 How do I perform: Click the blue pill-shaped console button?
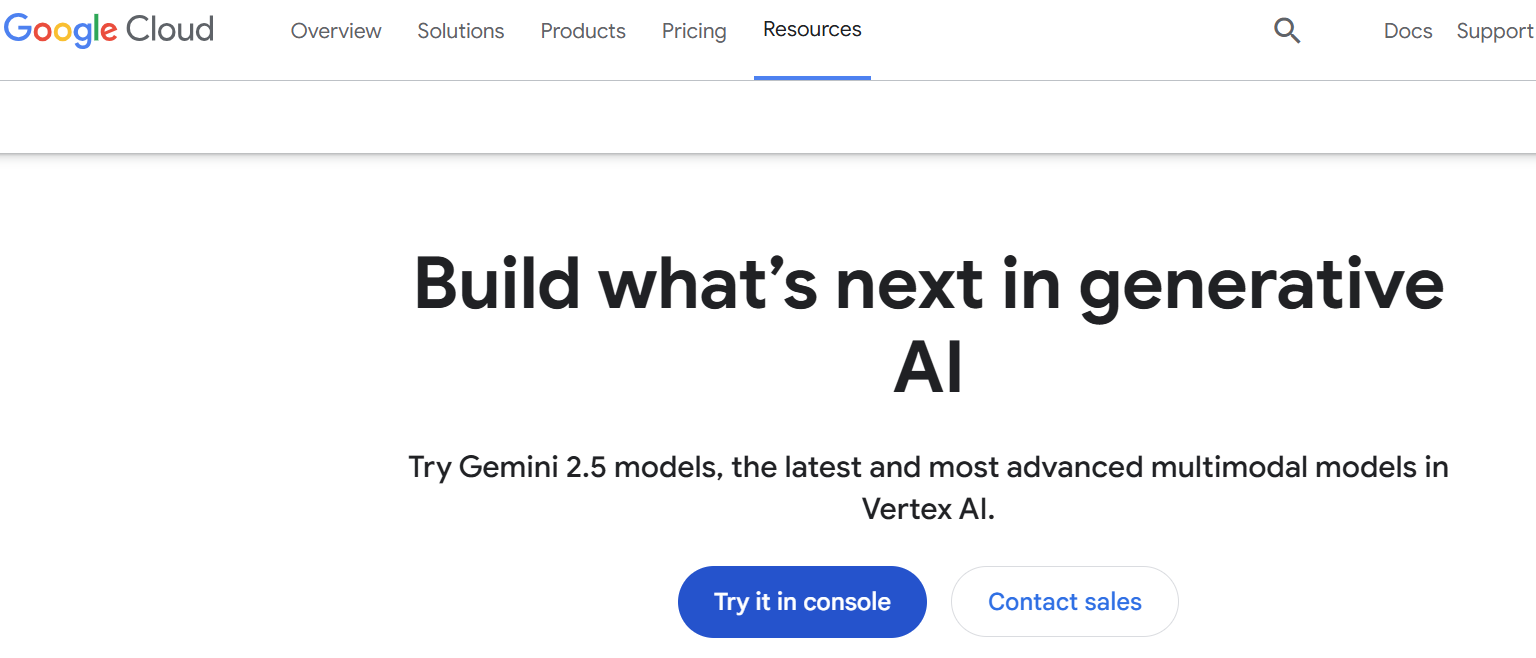pos(802,601)
